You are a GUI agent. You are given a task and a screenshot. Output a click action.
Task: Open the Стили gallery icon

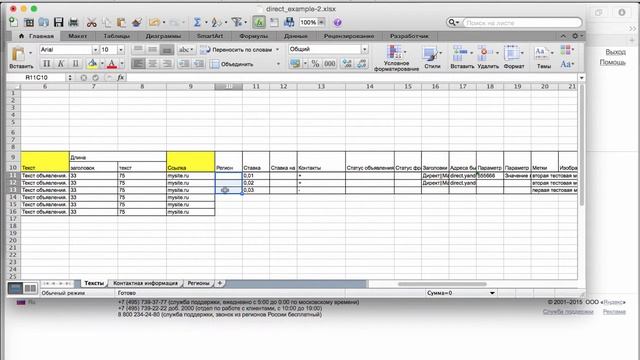(430, 54)
